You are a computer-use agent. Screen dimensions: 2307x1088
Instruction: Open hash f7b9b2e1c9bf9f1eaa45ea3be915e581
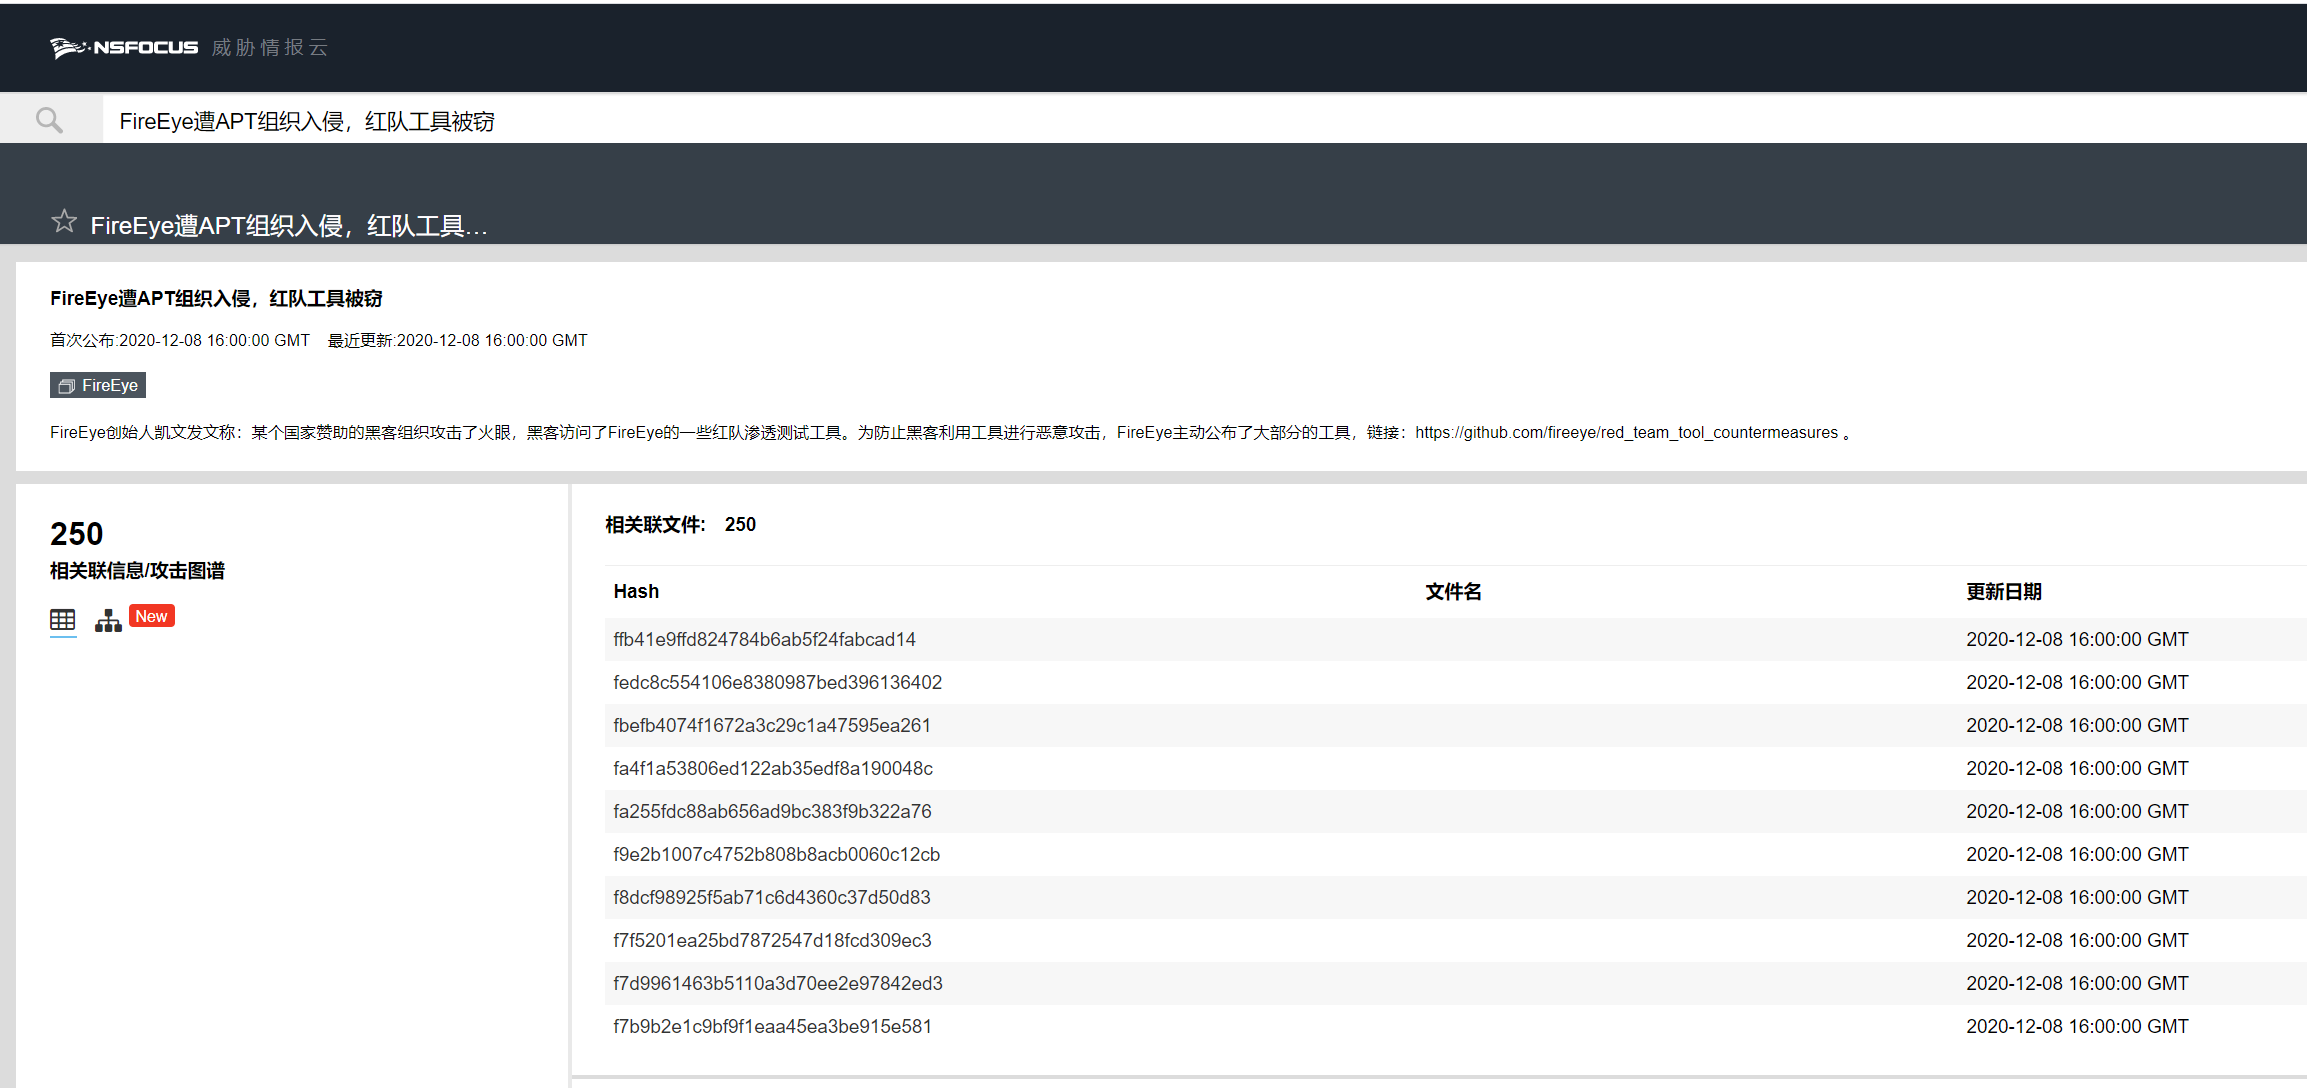coord(772,1026)
